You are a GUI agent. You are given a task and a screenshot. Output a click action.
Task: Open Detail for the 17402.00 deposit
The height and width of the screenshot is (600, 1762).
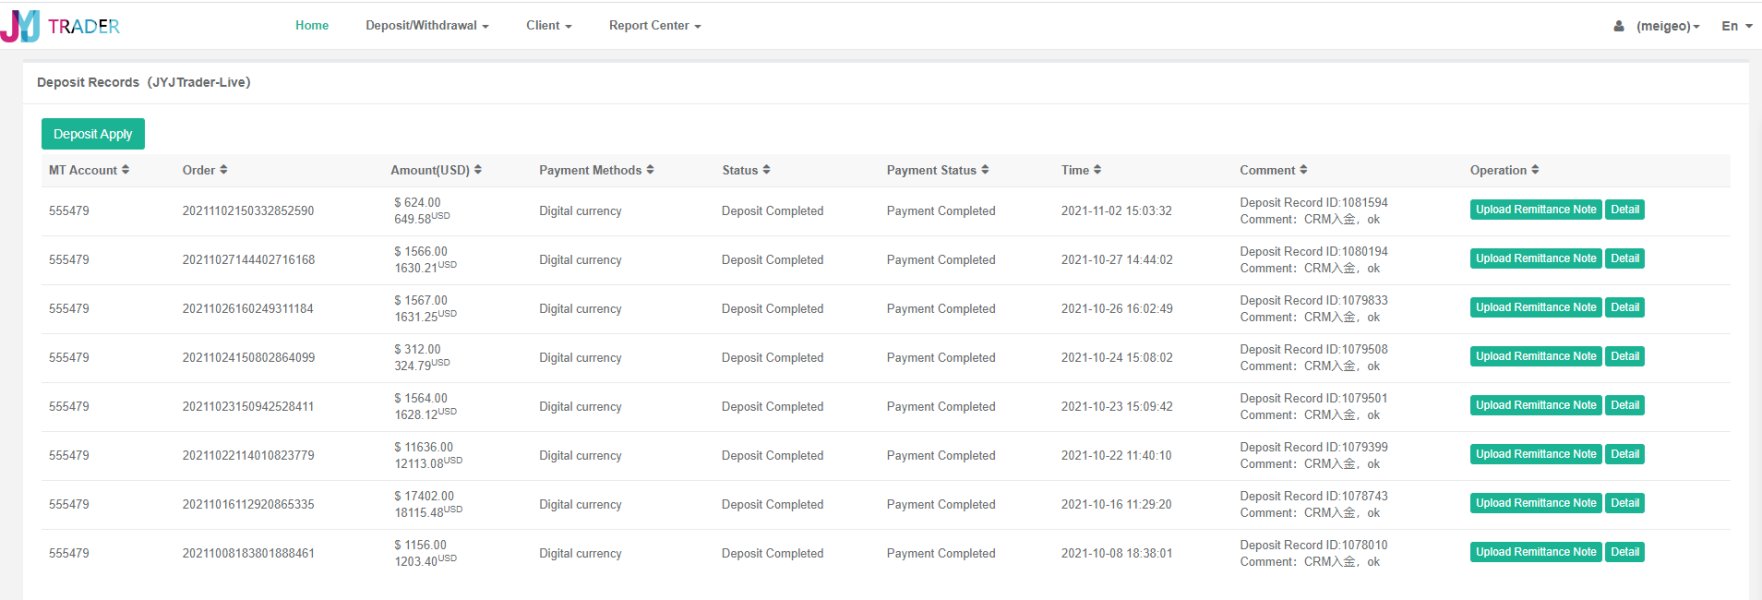click(1625, 503)
